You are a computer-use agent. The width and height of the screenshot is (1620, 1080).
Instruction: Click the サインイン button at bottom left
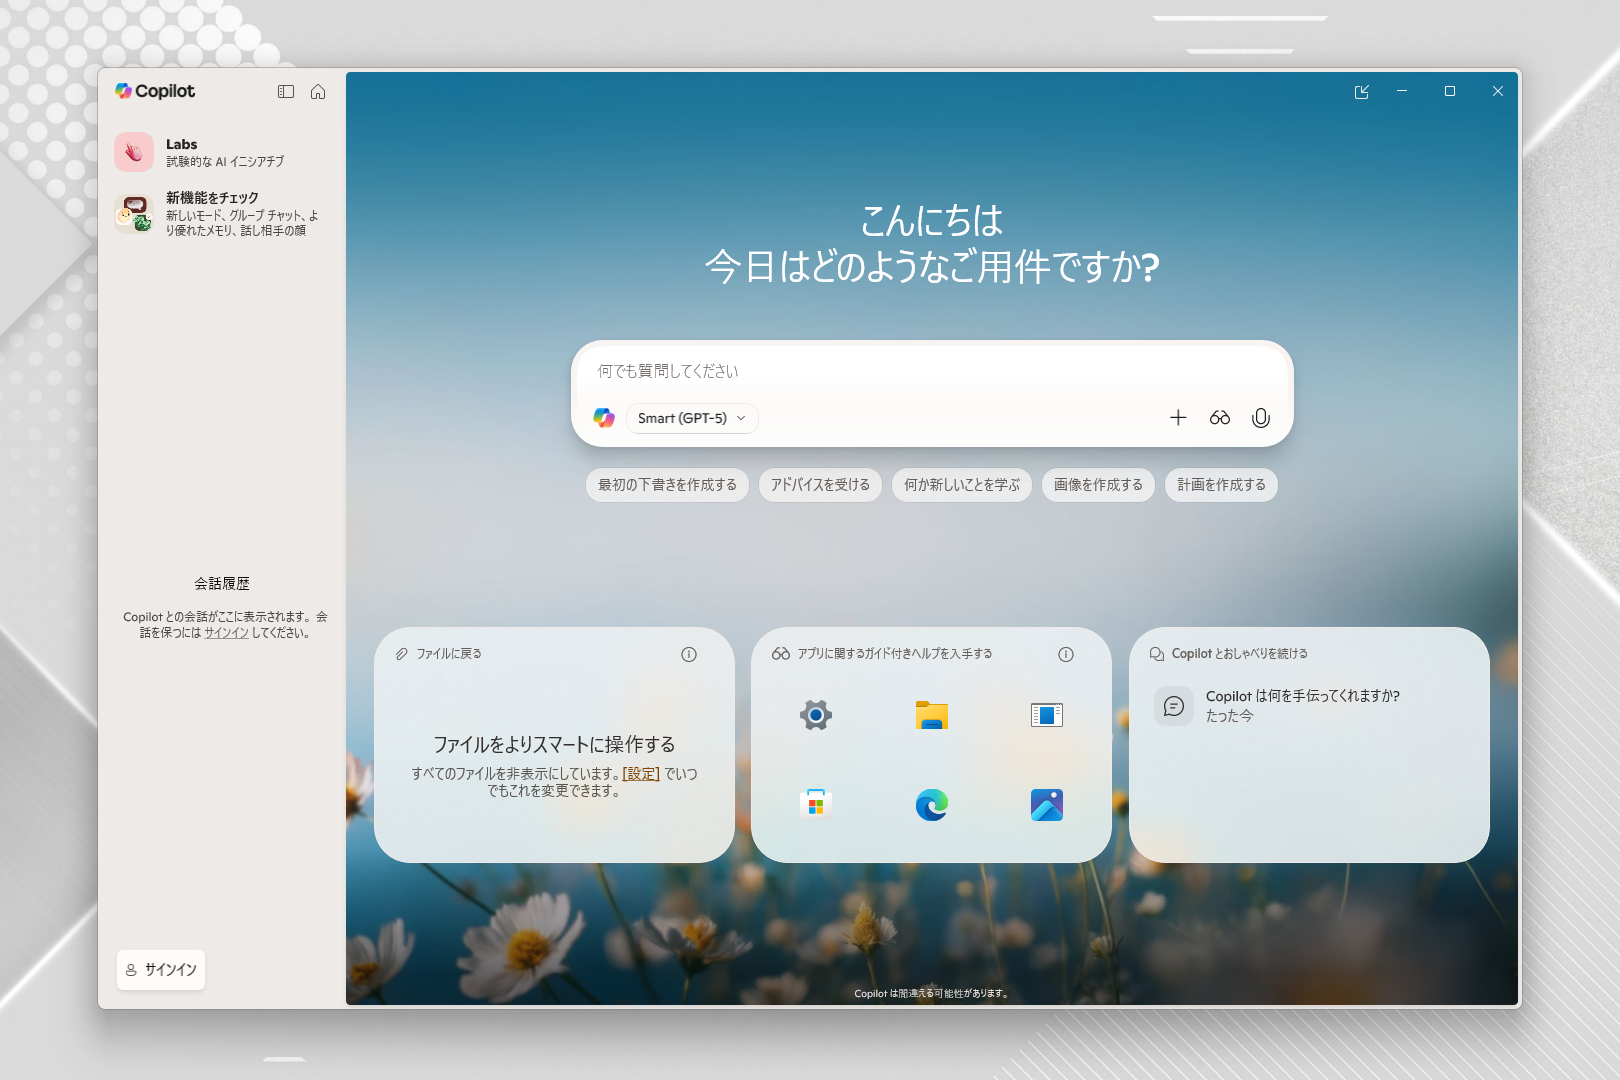point(160,969)
